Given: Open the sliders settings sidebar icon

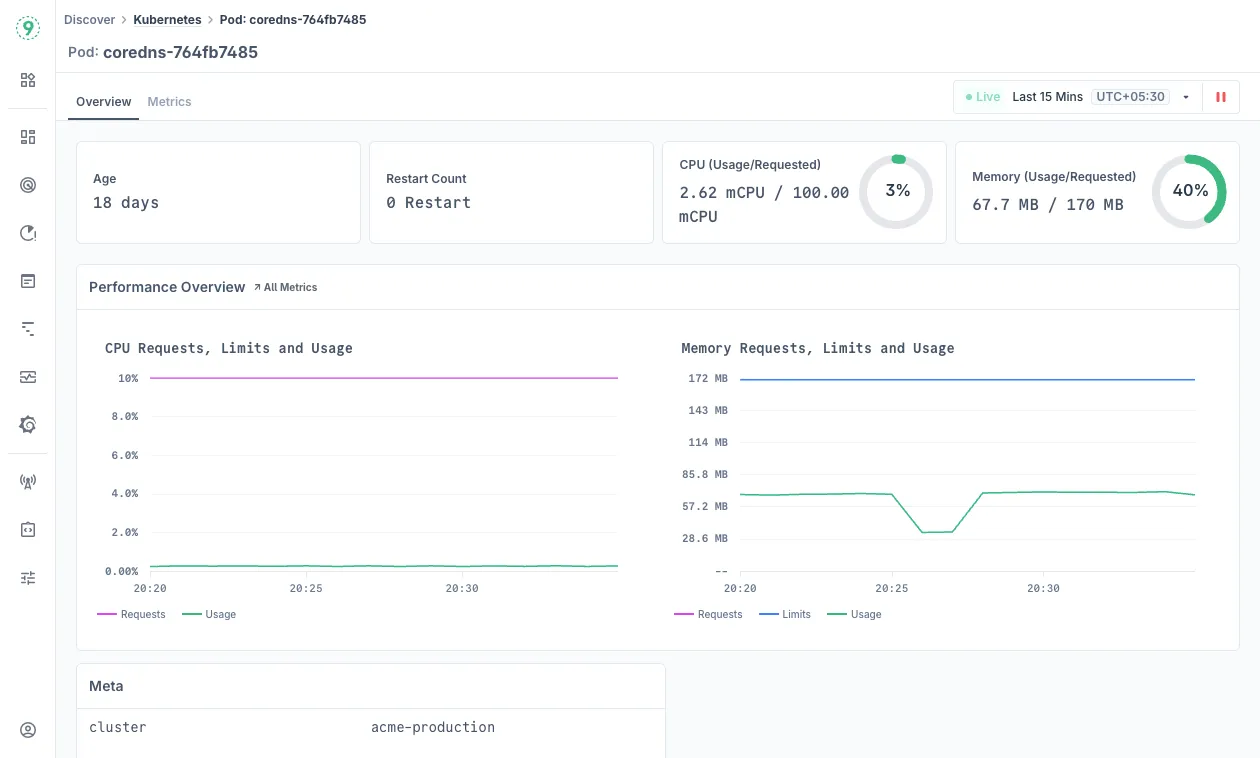Looking at the screenshot, I should (28, 578).
